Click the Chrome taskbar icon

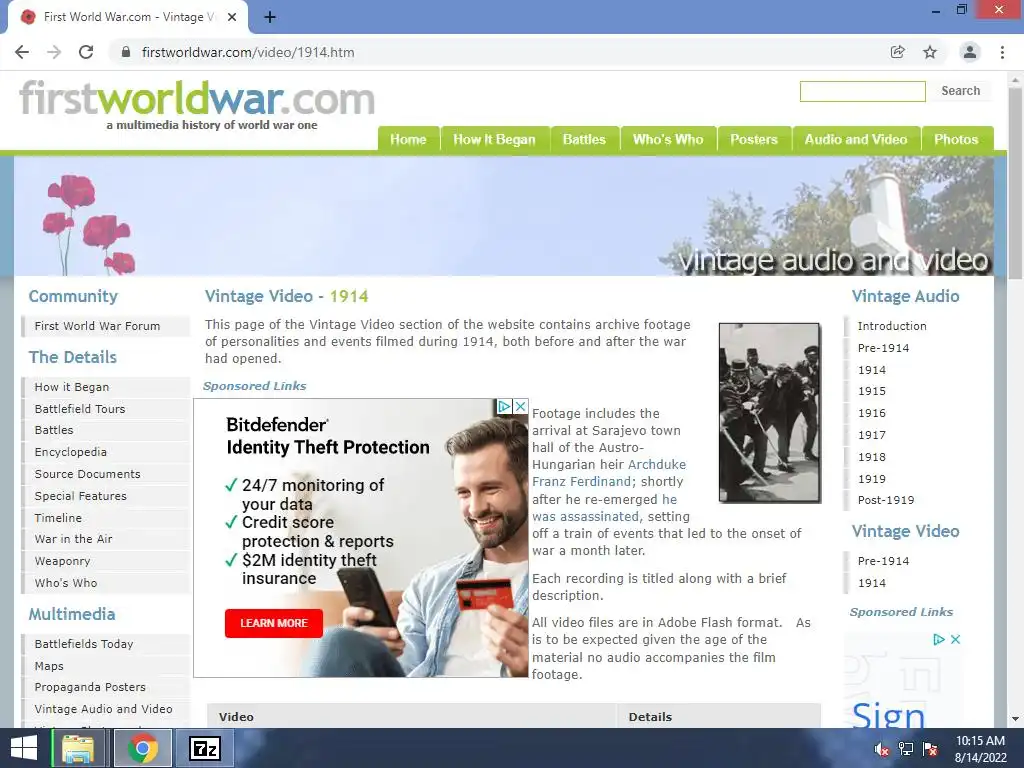click(142, 748)
